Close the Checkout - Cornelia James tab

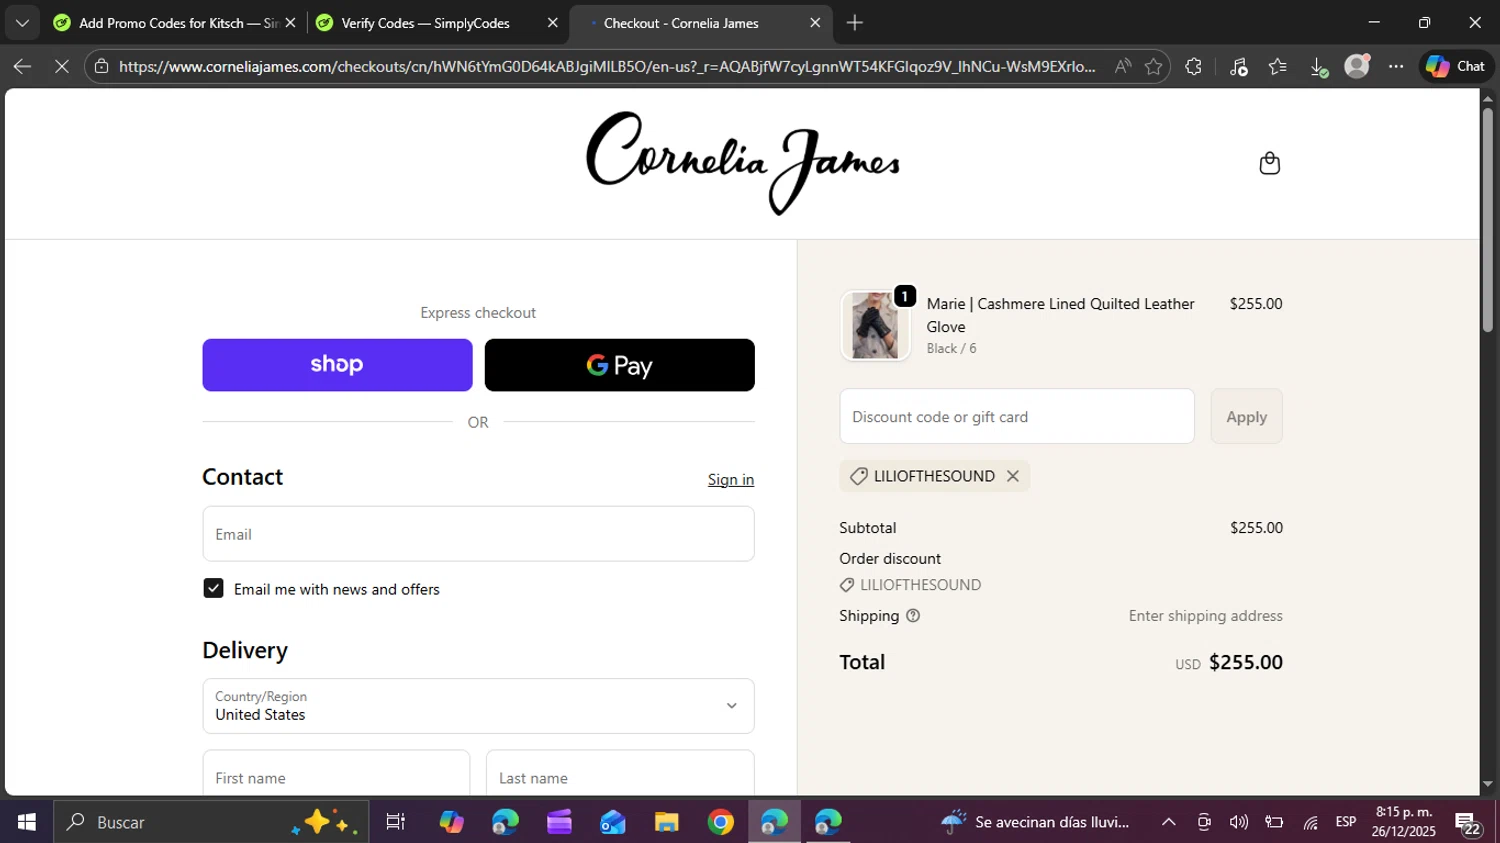point(815,22)
